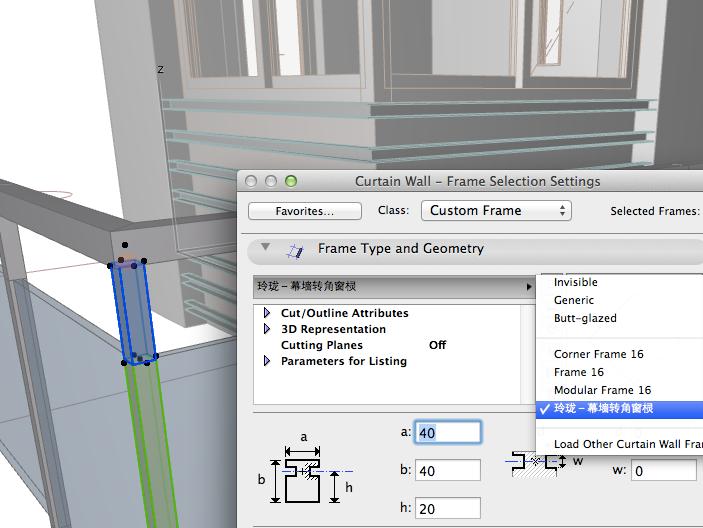
Task: Click the b: dimension field
Action: coord(448,470)
